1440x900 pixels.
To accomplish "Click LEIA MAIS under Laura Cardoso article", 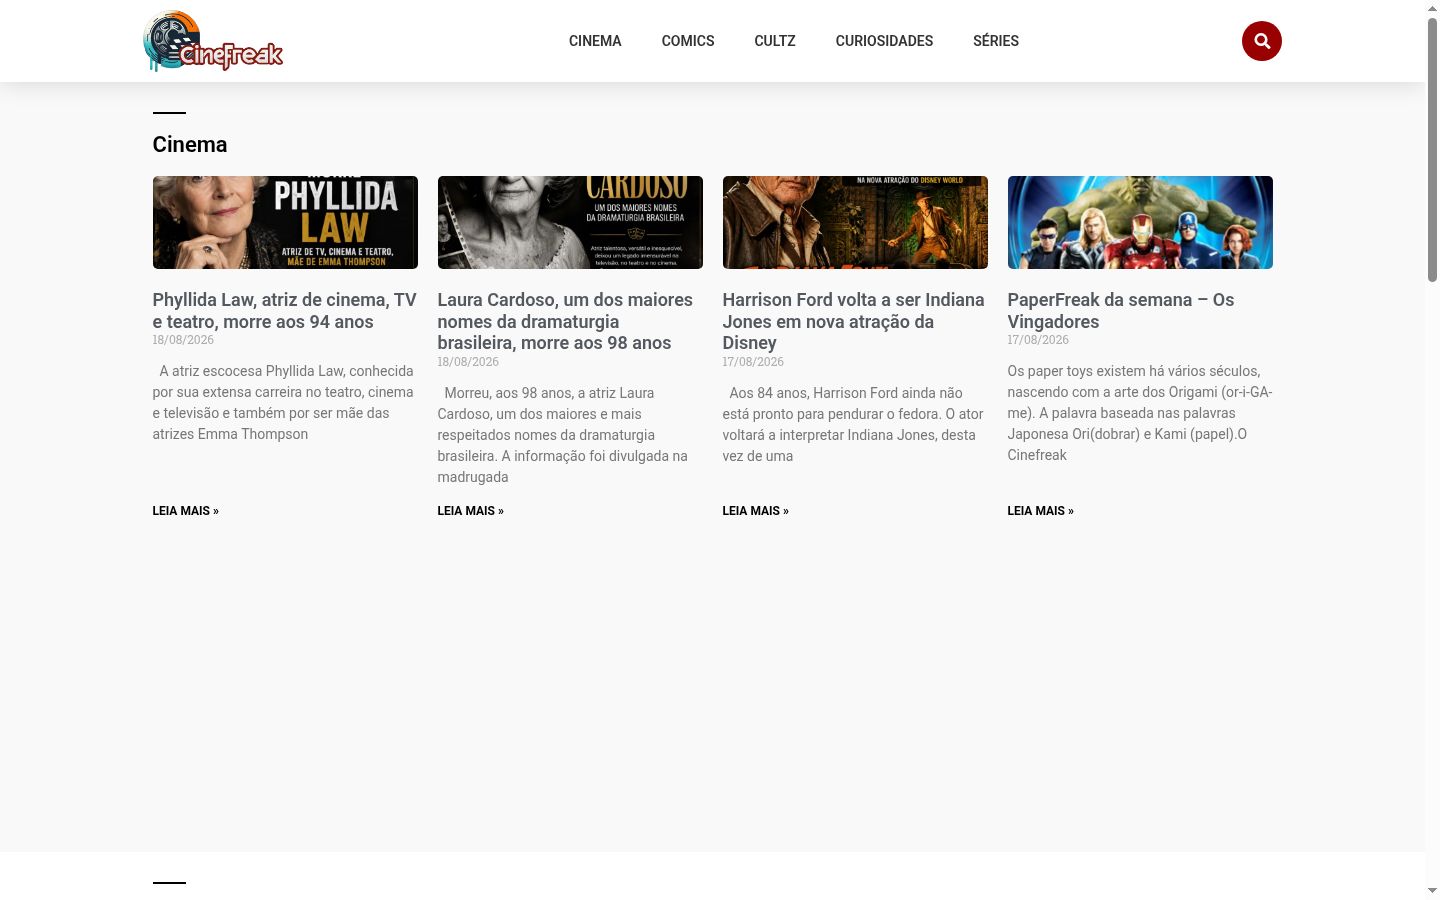I will [x=470, y=511].
